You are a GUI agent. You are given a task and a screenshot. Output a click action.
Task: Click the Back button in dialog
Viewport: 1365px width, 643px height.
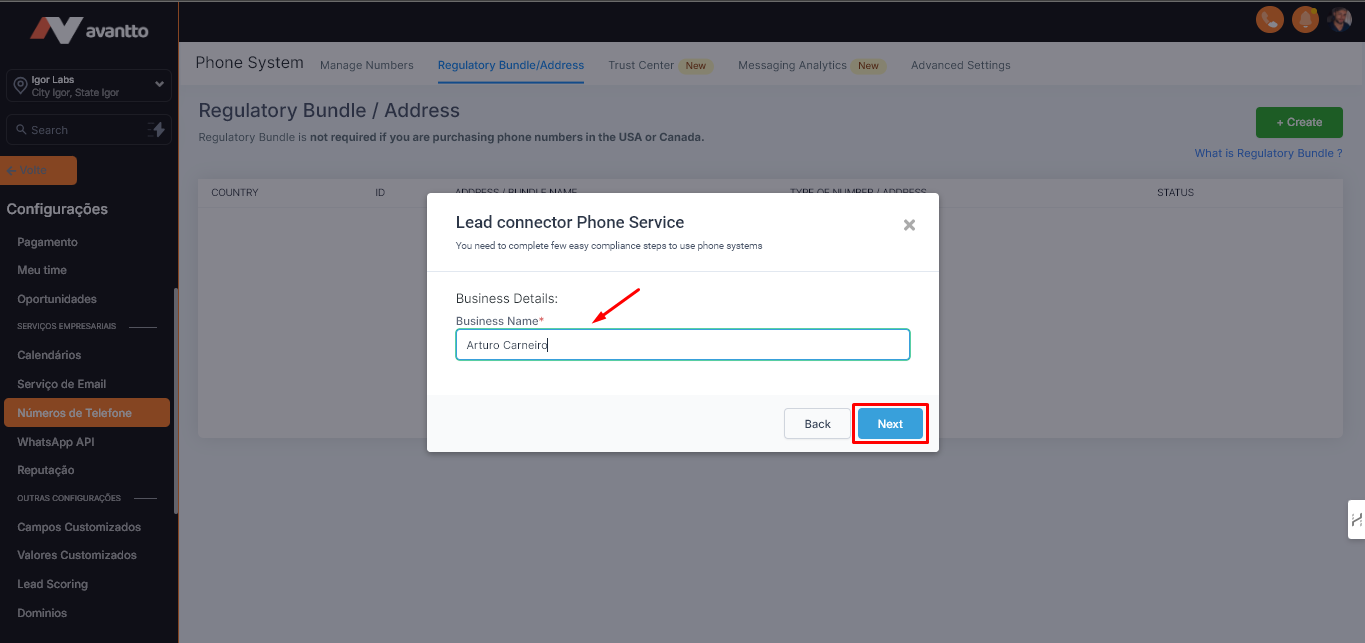817,424
